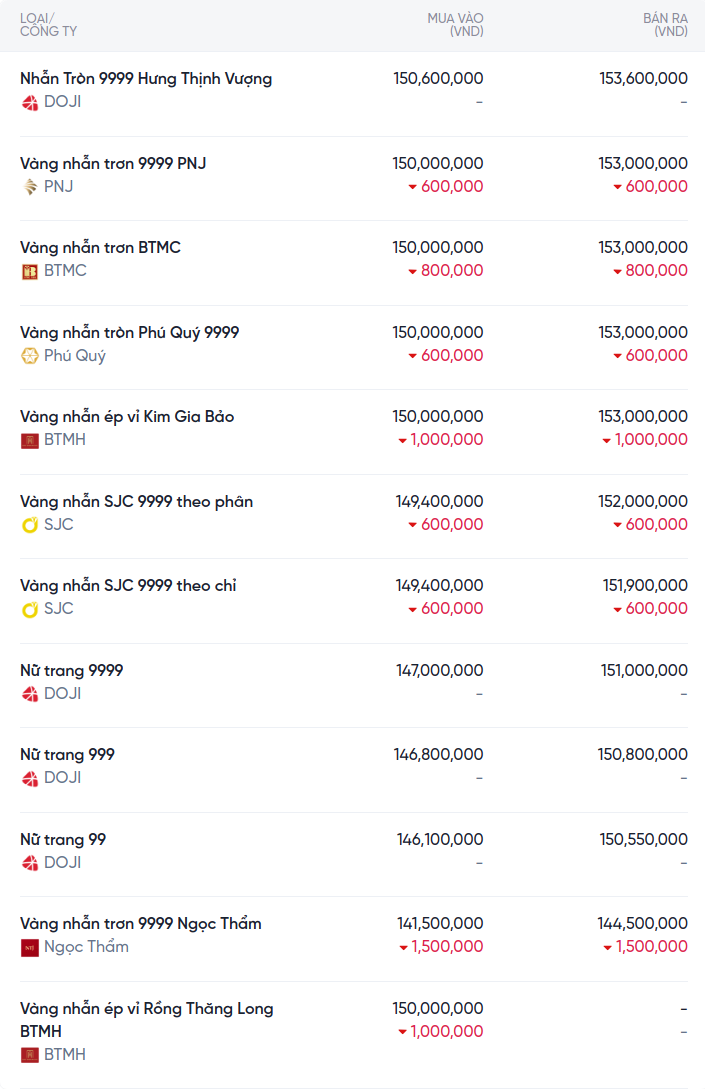Click DOJI logo under Nữ trang 99
The height and width of the screenshot is (1089, 705).
[x=30, y=863]
